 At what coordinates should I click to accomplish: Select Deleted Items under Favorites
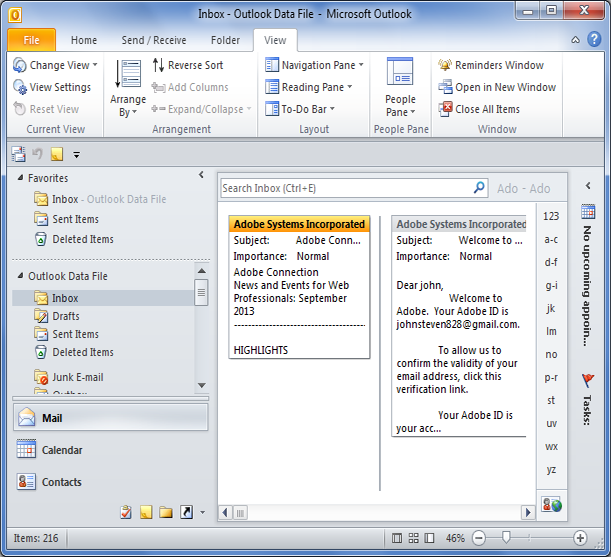pyautogui.click(x=74, y=239)
